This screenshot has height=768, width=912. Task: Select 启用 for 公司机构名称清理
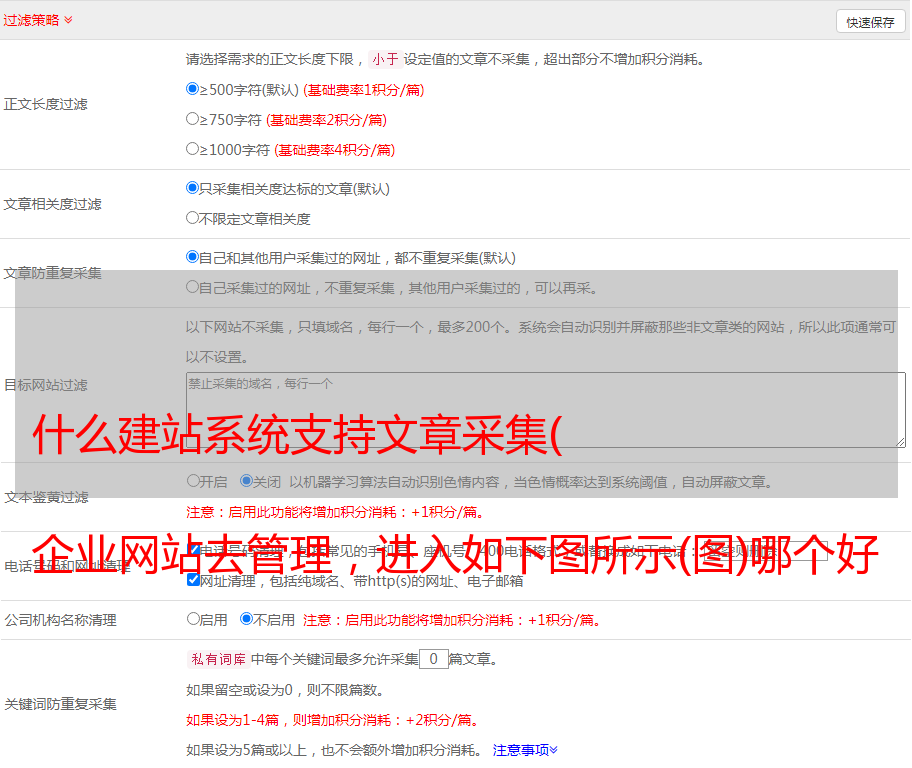[193, 619]
